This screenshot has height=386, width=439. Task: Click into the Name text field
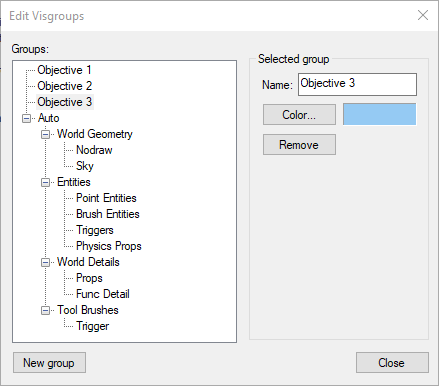click(357, 84)
